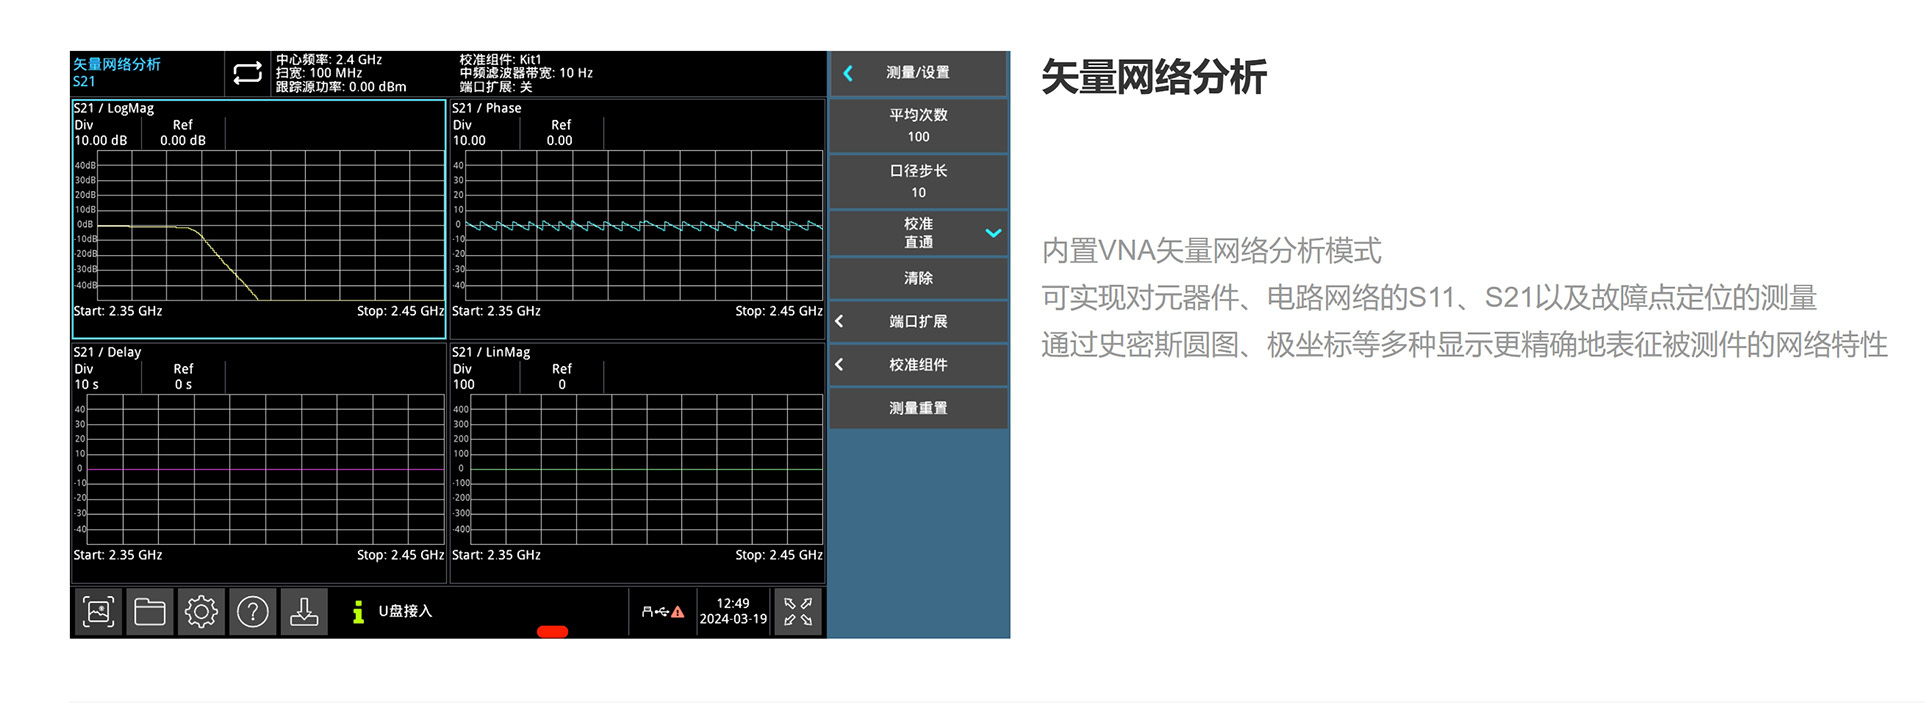Click the green info icon beside U盘接入
The height and width of the screenshot is (704, 1925).
[x=358, y=611]
